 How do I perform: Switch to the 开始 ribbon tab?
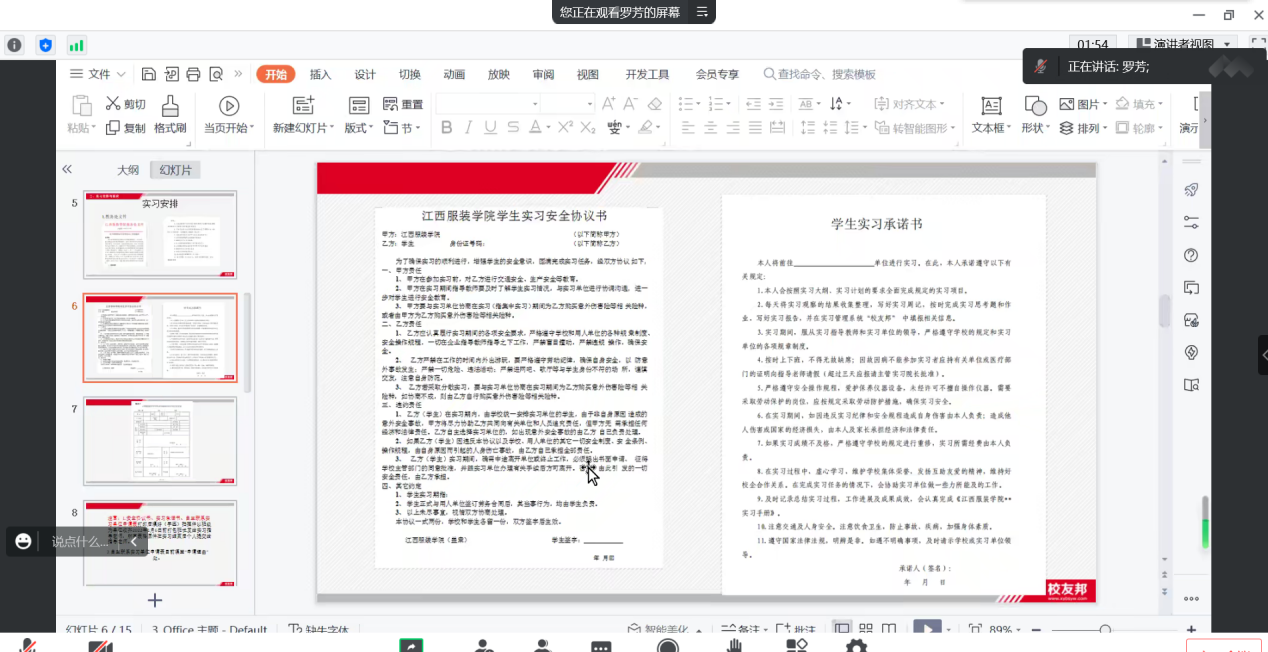tap(276, 74)
